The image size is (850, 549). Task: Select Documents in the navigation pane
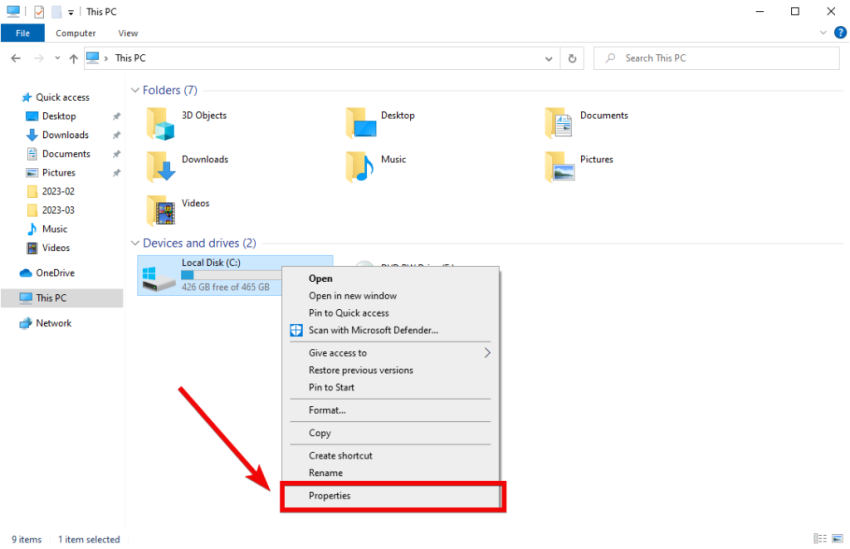tap(66, 154)
